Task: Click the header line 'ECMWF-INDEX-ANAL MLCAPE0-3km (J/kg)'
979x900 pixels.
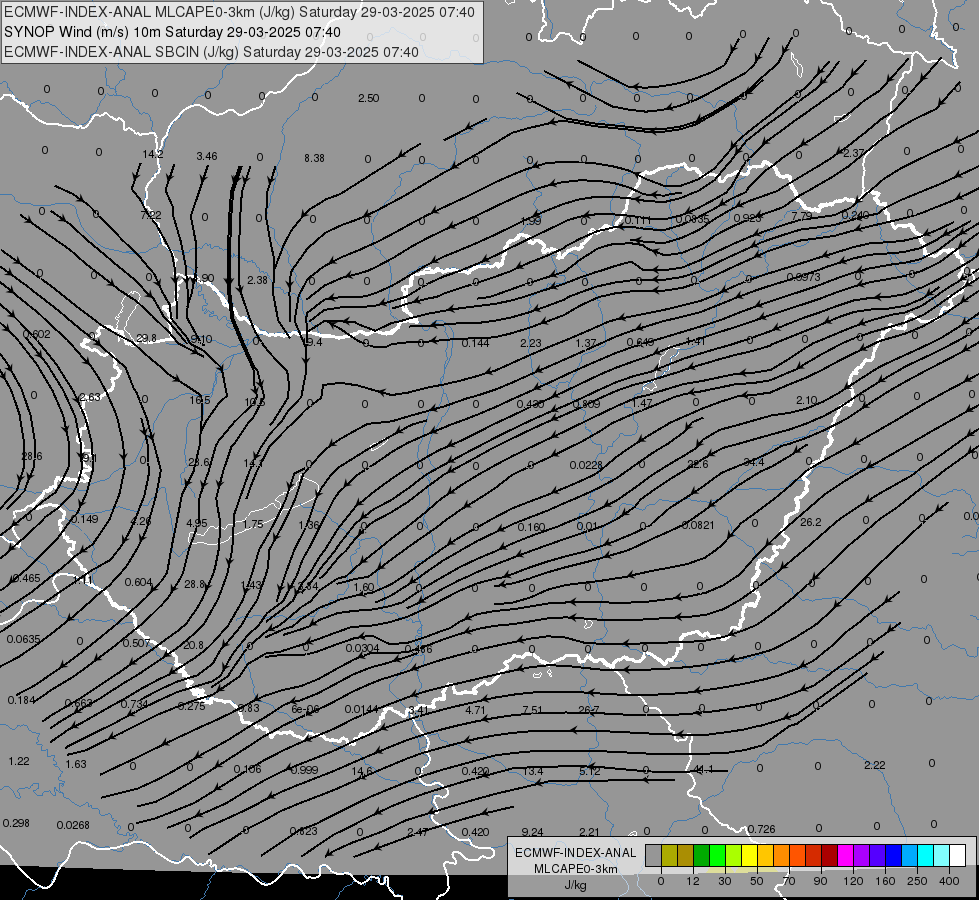Action: [x=150, y=12]
